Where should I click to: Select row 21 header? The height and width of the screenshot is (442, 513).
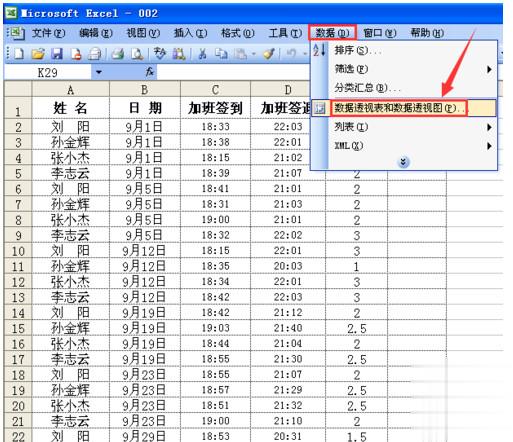(x=18, y=421)
